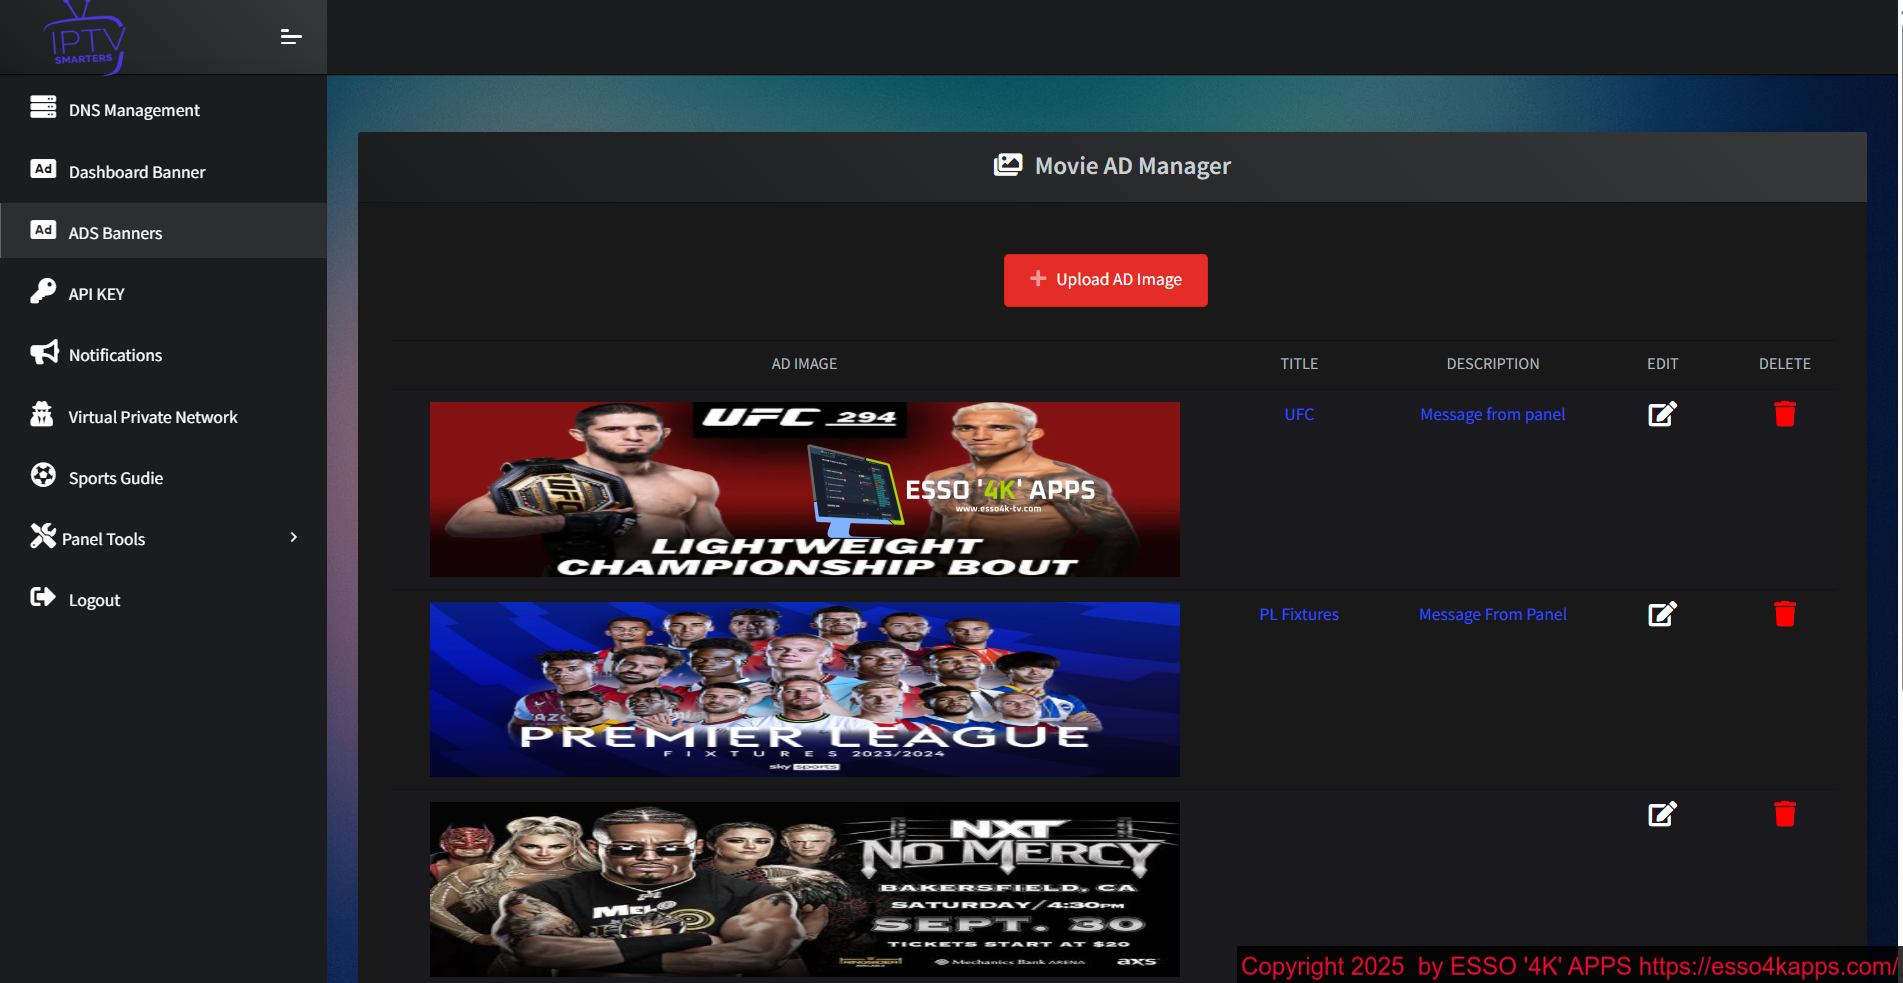This screenshot has height=983, width=1903.
Task: Open Notifications page
Action: [x=163, y=355]
